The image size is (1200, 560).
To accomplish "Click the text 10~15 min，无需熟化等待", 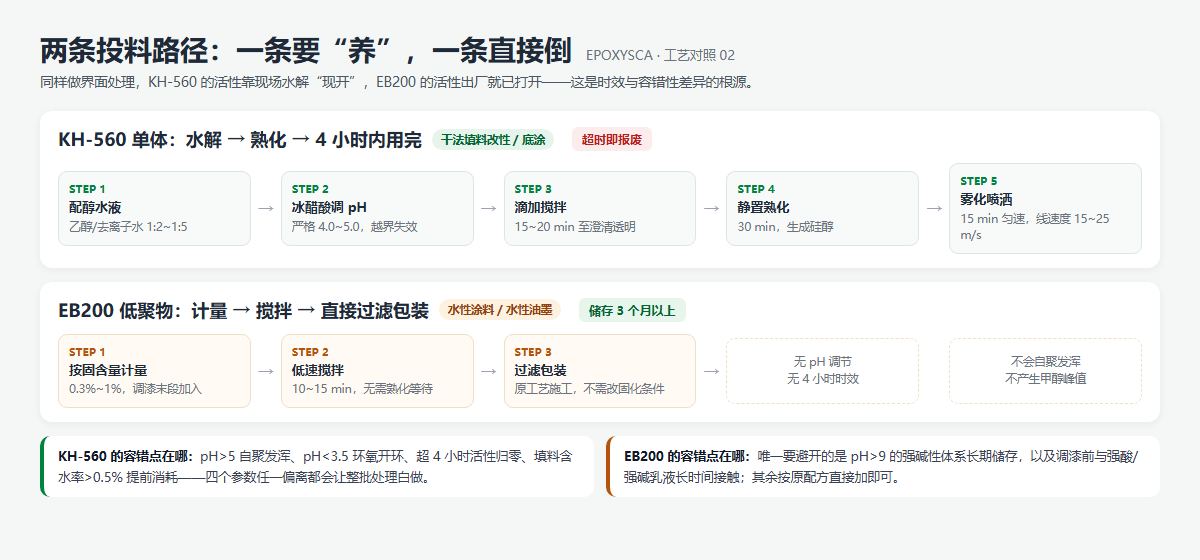I will 362,389.
